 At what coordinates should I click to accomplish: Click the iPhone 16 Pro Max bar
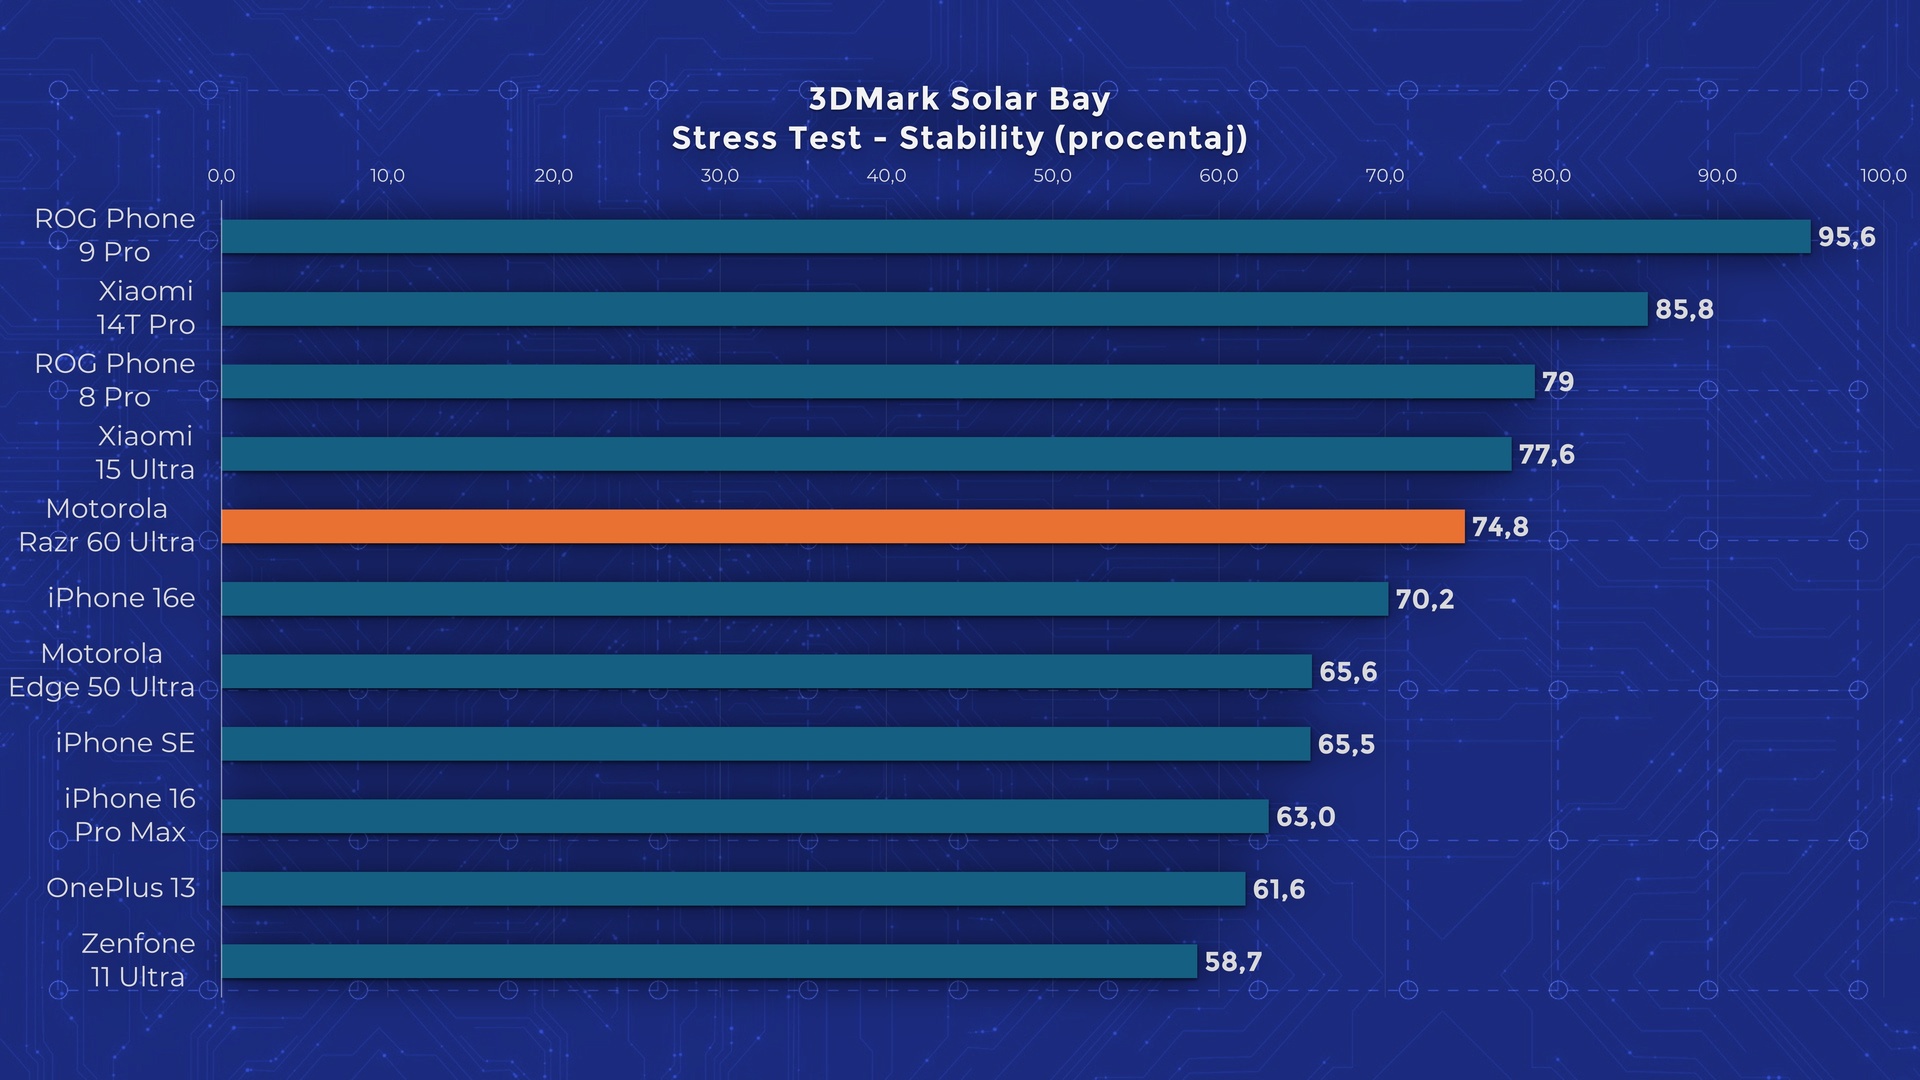(x=744, y=816)
